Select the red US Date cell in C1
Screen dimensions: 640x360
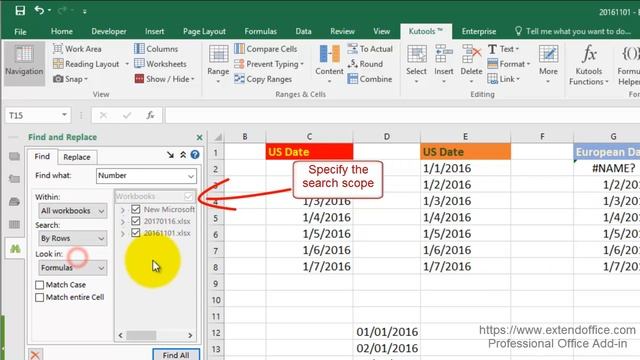click(x=309, y=152)
